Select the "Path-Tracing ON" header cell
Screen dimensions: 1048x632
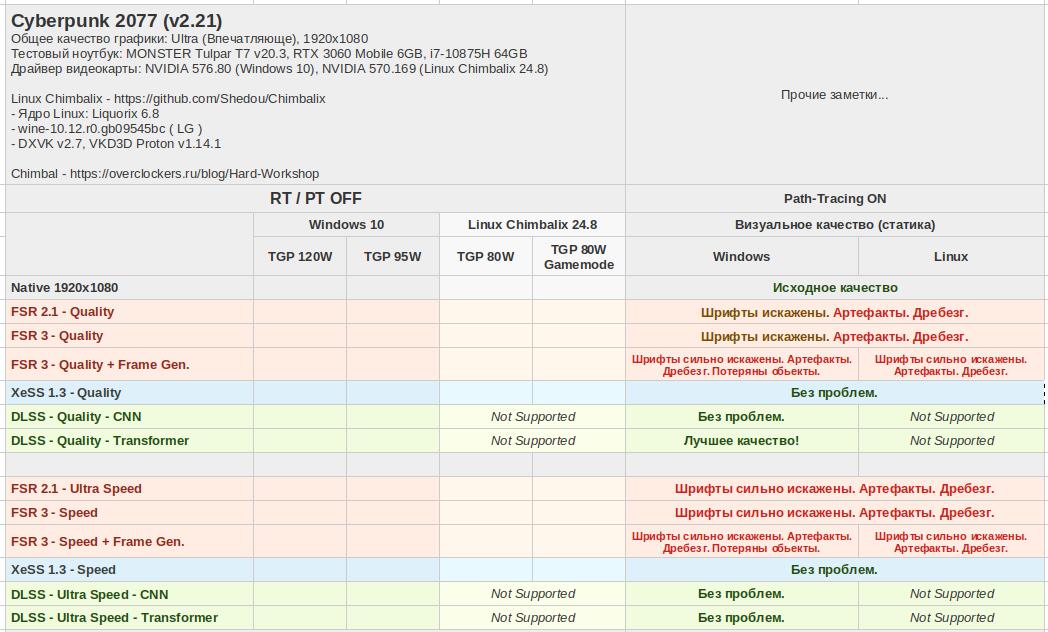834,199
